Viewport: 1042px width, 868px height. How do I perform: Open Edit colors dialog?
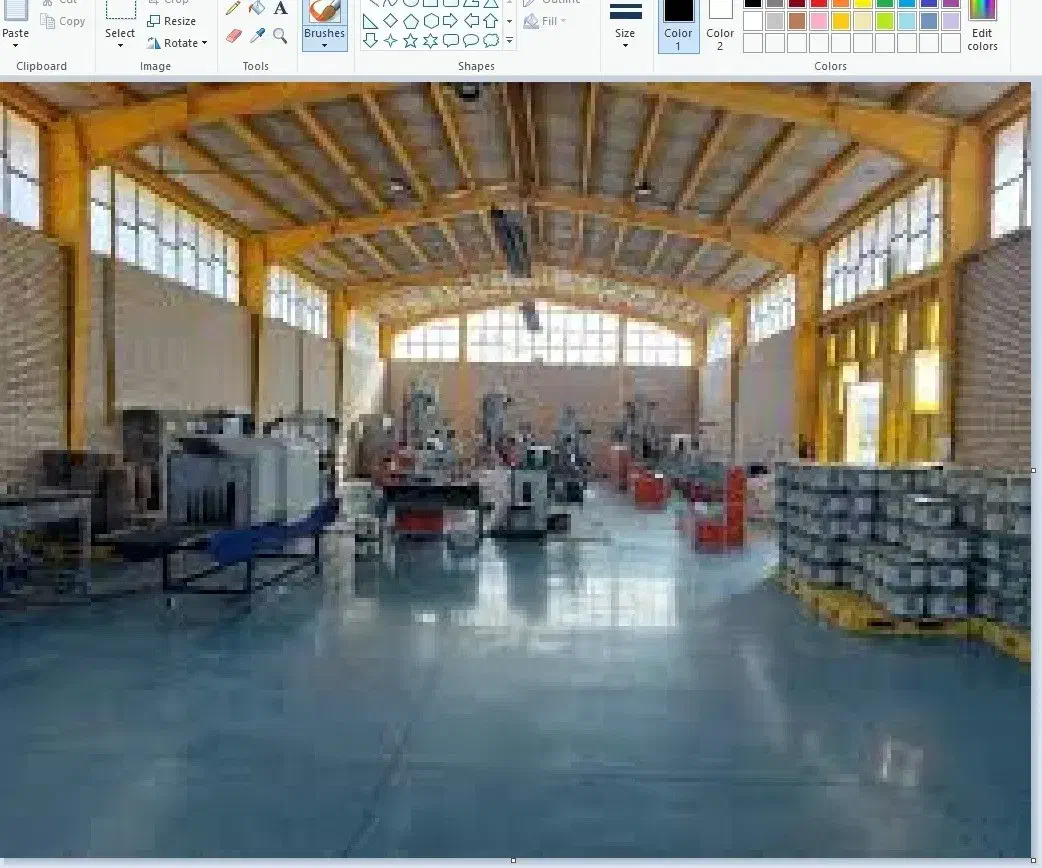pyautogui.click(x=982, y=28)
